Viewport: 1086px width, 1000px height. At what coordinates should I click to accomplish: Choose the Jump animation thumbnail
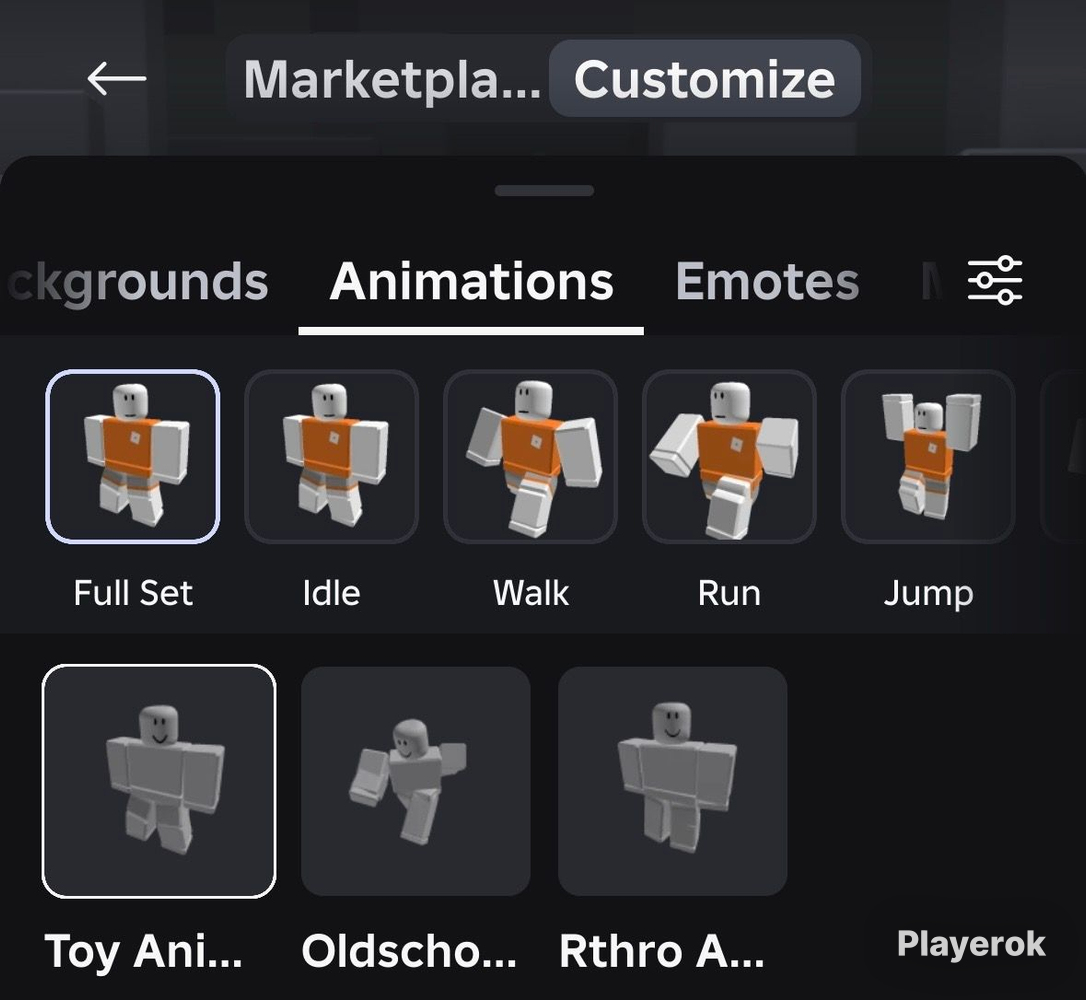tap(928, 456)
